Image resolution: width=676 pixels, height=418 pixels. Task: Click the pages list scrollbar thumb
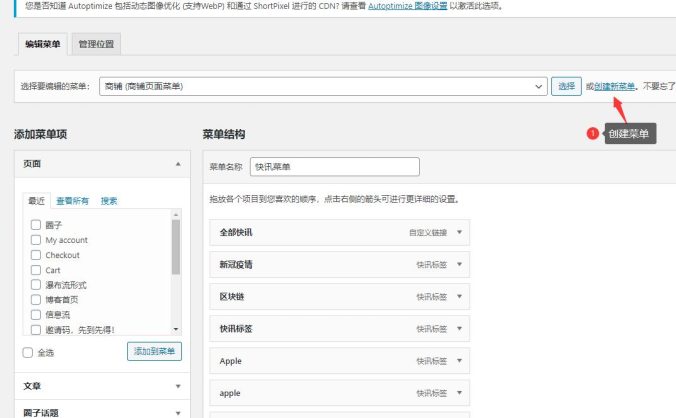coord(176,247)
